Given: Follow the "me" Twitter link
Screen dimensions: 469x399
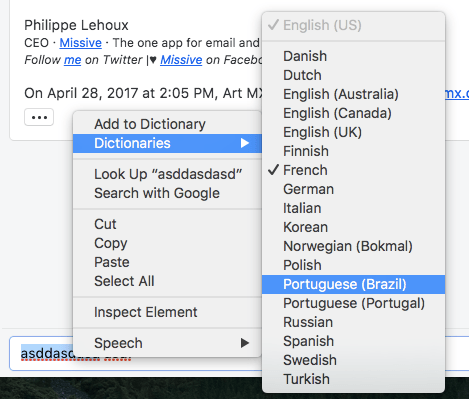Looking at the screenshot, I should (72, 60).
